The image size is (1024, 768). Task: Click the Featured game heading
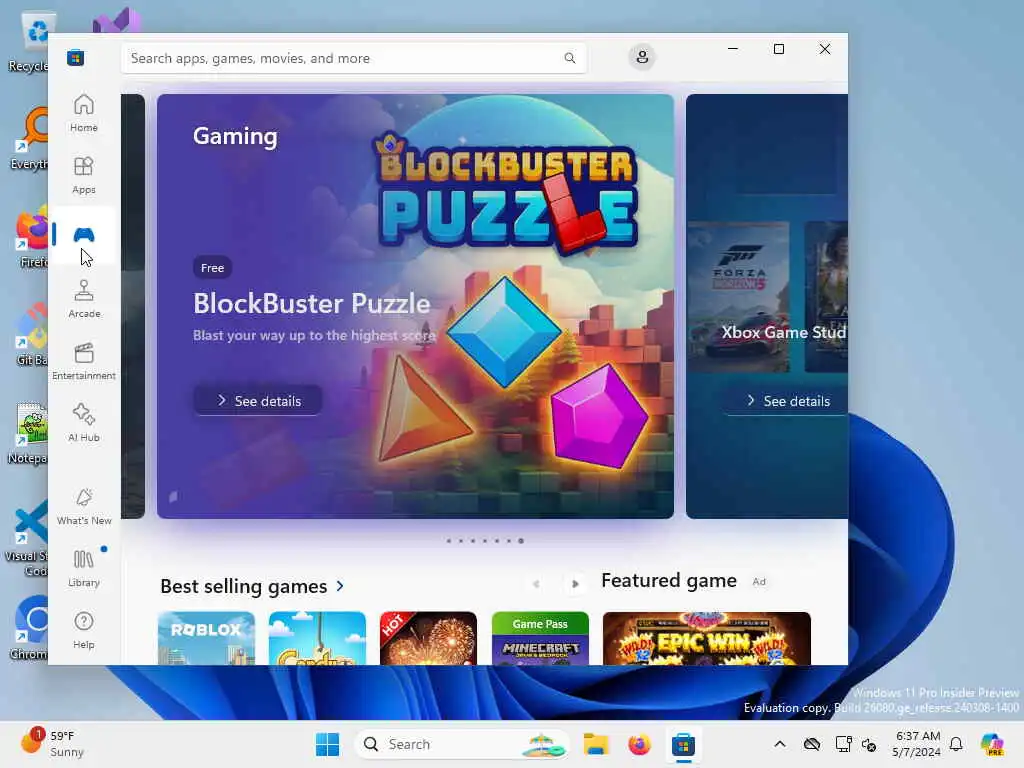point(669,581)
